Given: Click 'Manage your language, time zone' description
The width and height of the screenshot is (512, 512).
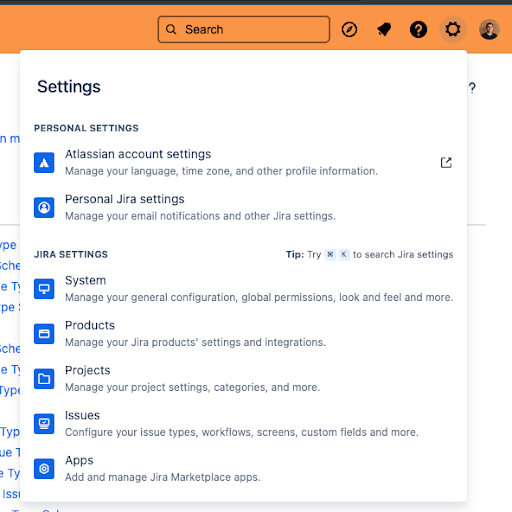Looking at the screenshot, I should click(x=221, y=171).
